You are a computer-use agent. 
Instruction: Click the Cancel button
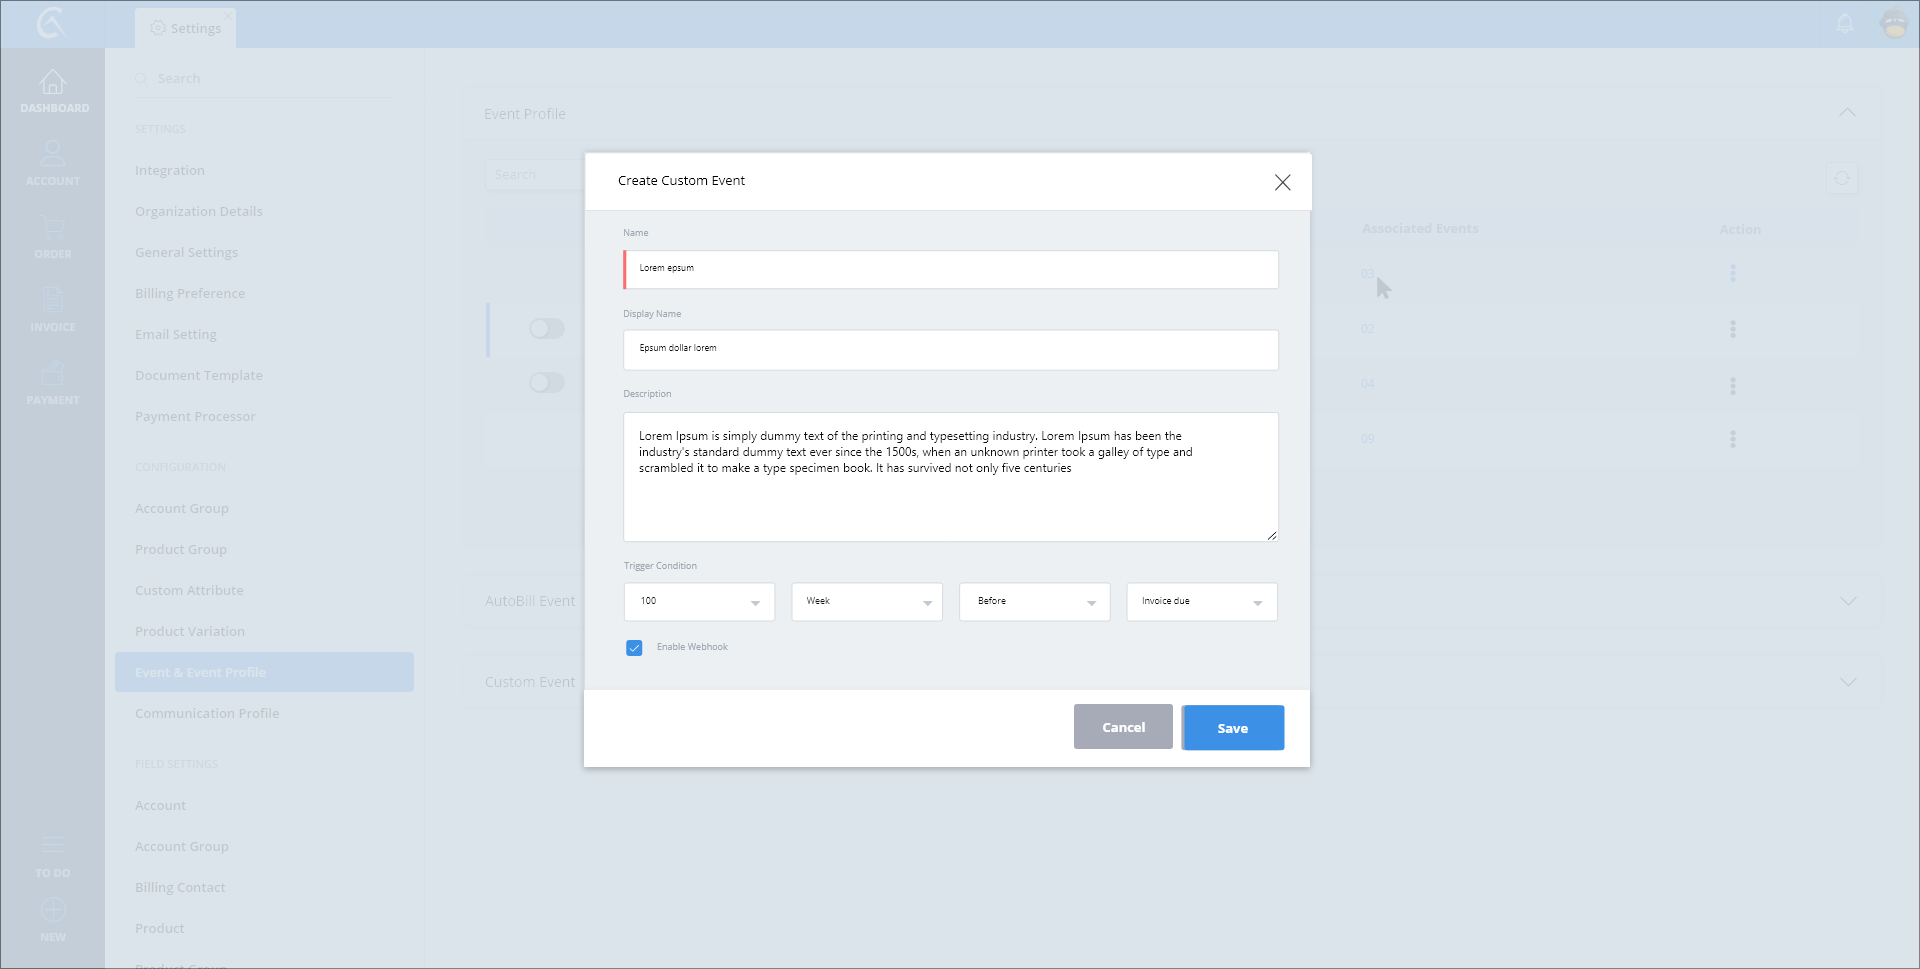[1123, 727]
